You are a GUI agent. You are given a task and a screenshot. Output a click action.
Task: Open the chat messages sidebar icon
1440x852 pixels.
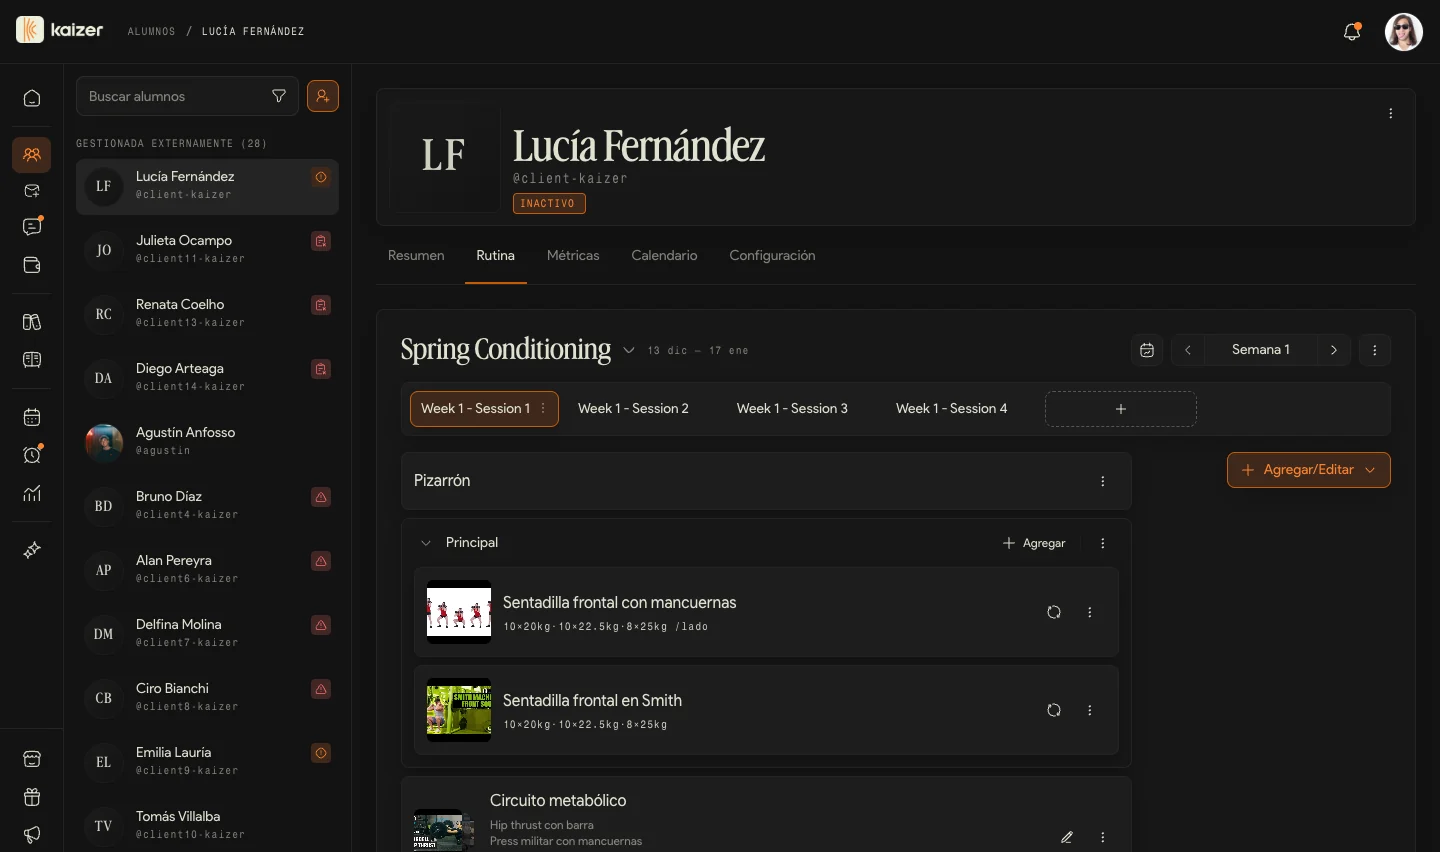[32, 227]
